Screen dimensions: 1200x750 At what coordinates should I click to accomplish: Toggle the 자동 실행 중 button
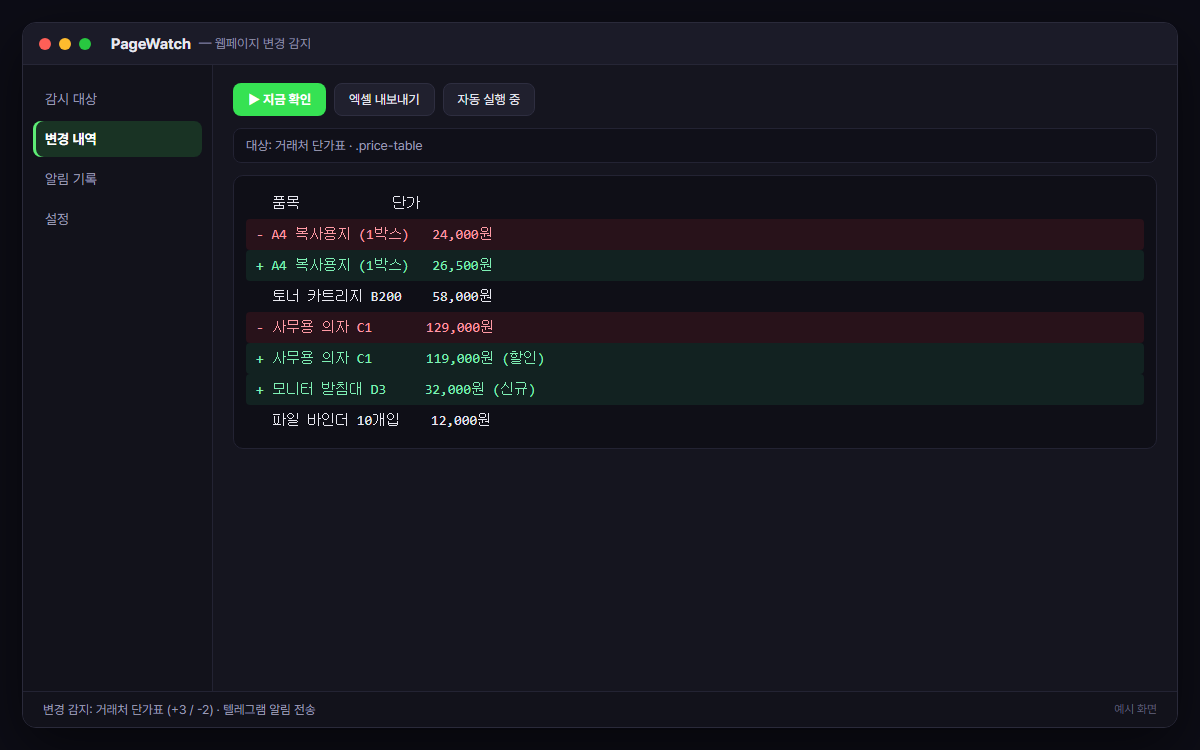coord(489,100)
